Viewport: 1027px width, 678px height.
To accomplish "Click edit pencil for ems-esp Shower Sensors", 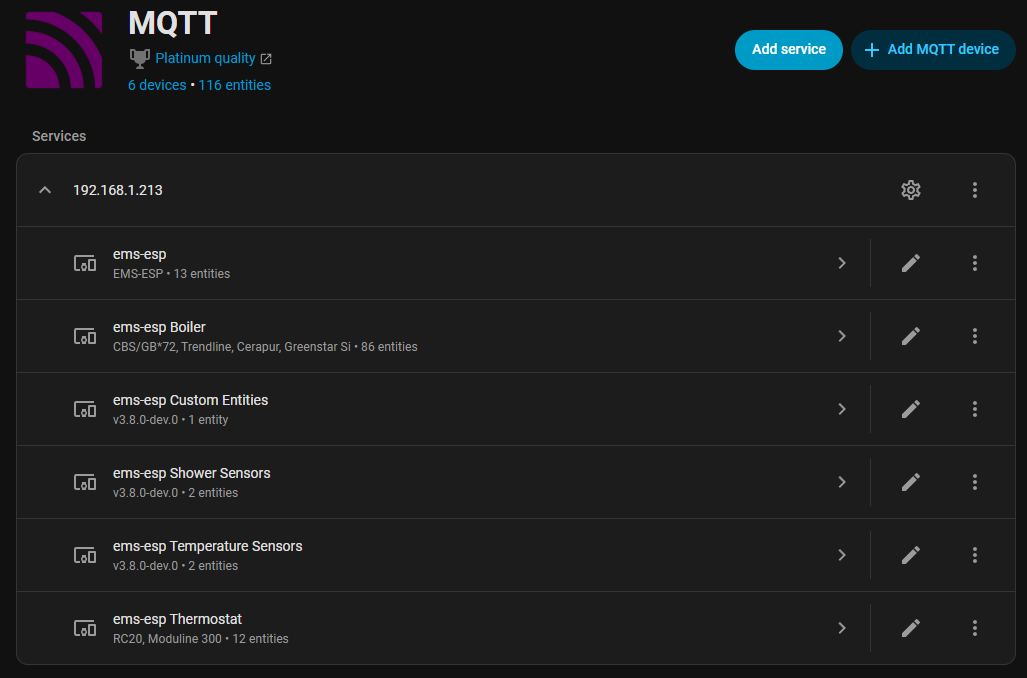I will (x=910, y=482).
